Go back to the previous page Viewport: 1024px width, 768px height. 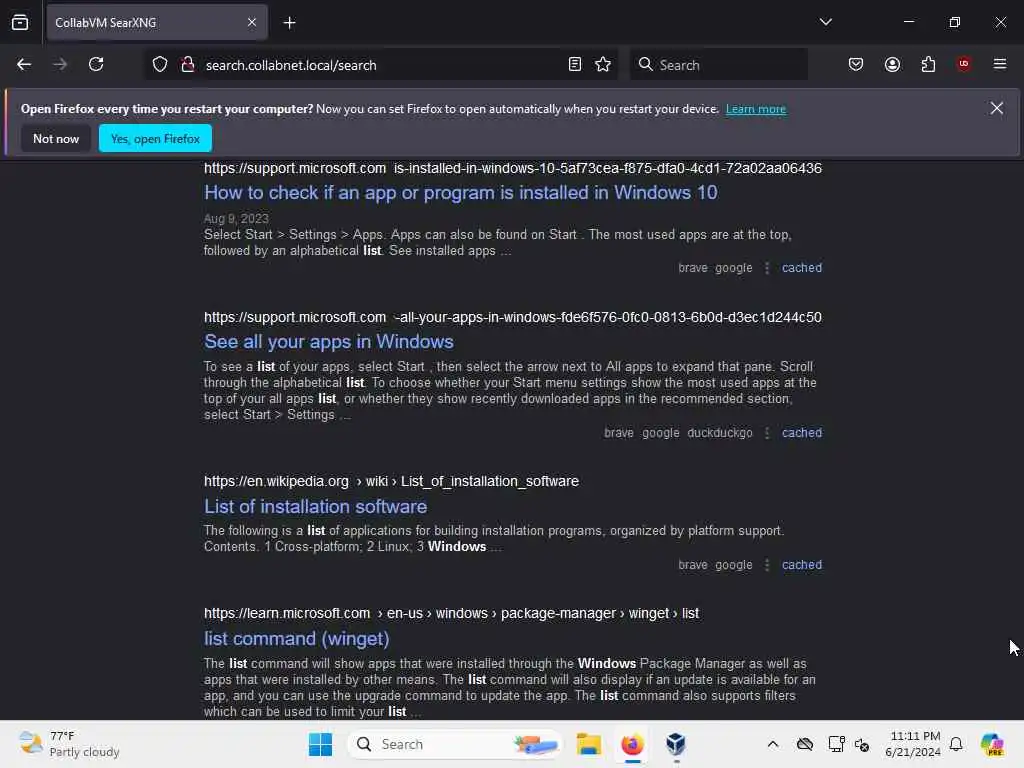pyautogui.click(x=24, y=65)
